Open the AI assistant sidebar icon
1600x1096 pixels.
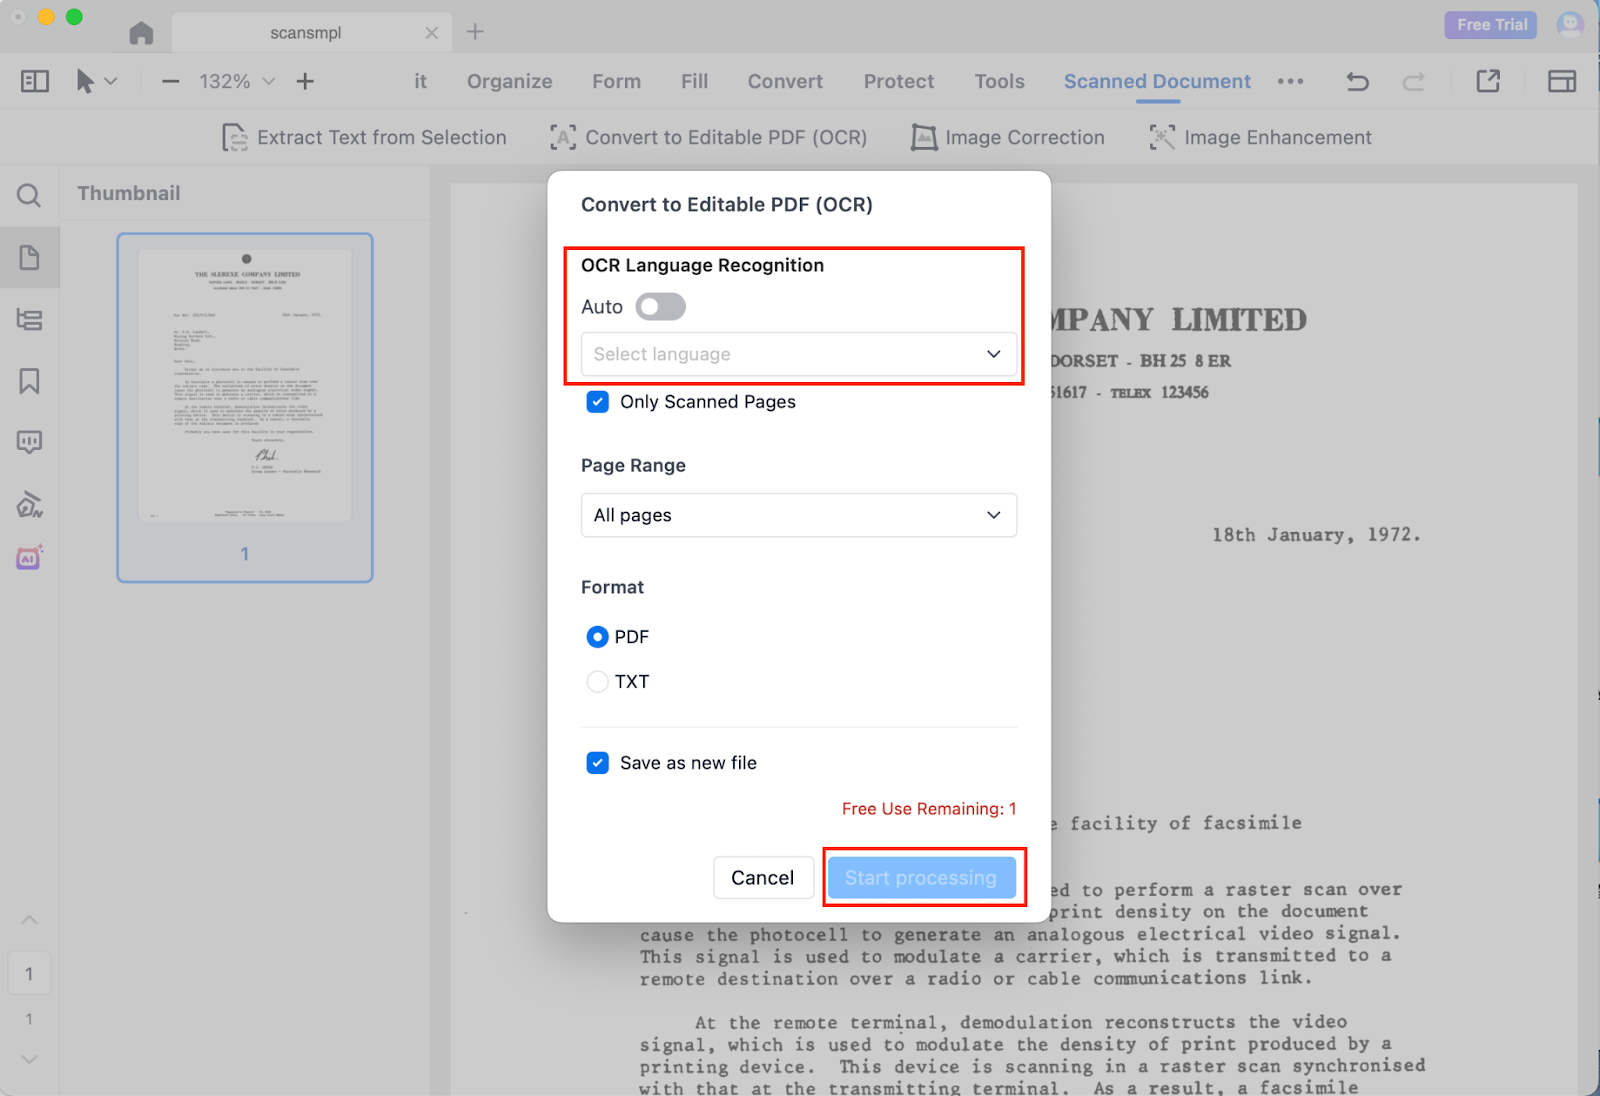pyautogui.click(x=29, y=558)
